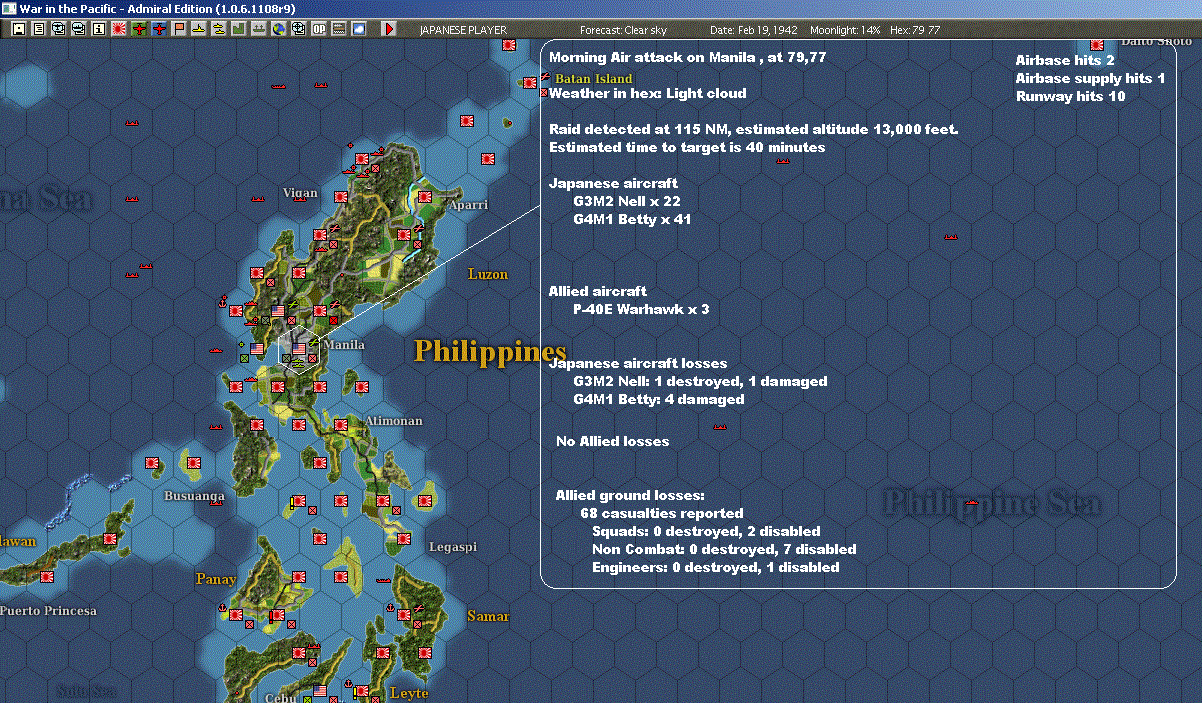The width and height of the screenshot is (1202, 703).
Task: Click the save-disk icon in the toolbar
Action: (x=19, y=30)
